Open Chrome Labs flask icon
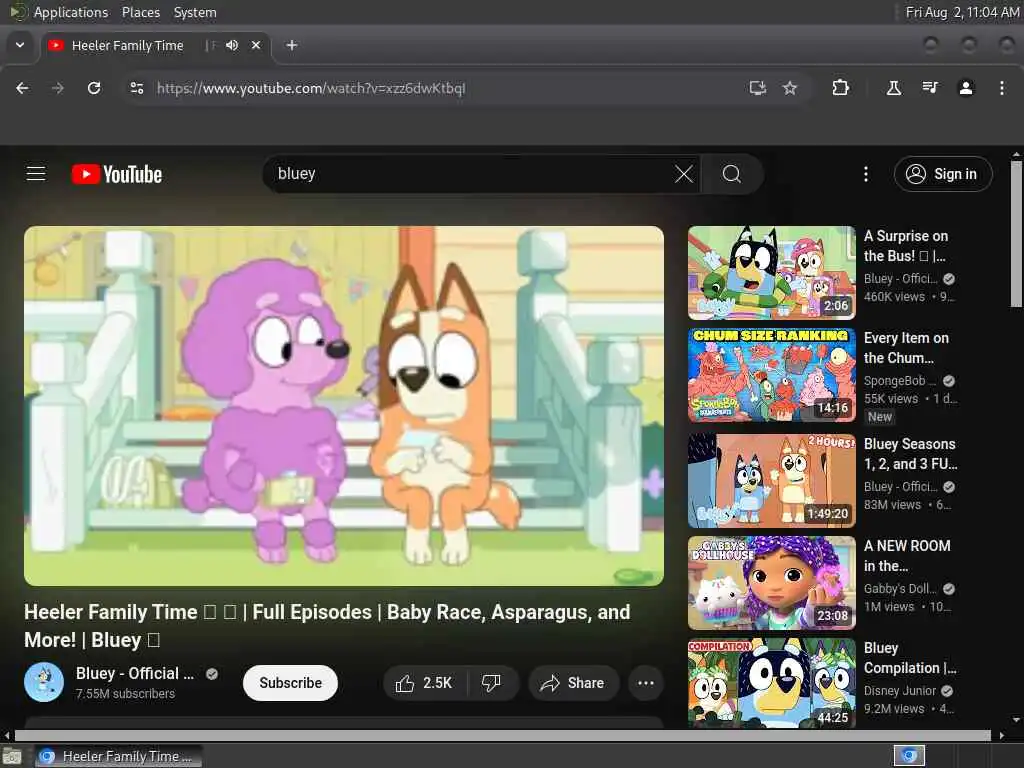Image resolution: width=1024 pixels, height=768 pixels. pos(893,88)
